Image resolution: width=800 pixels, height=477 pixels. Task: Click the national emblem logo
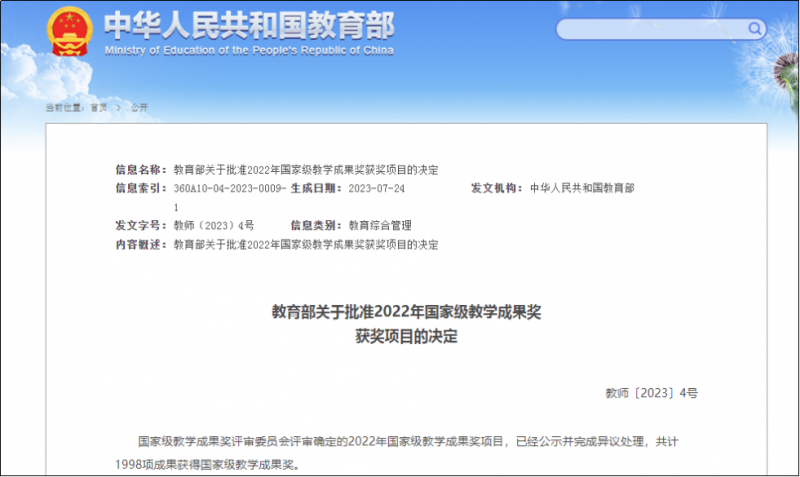point(70,31)
